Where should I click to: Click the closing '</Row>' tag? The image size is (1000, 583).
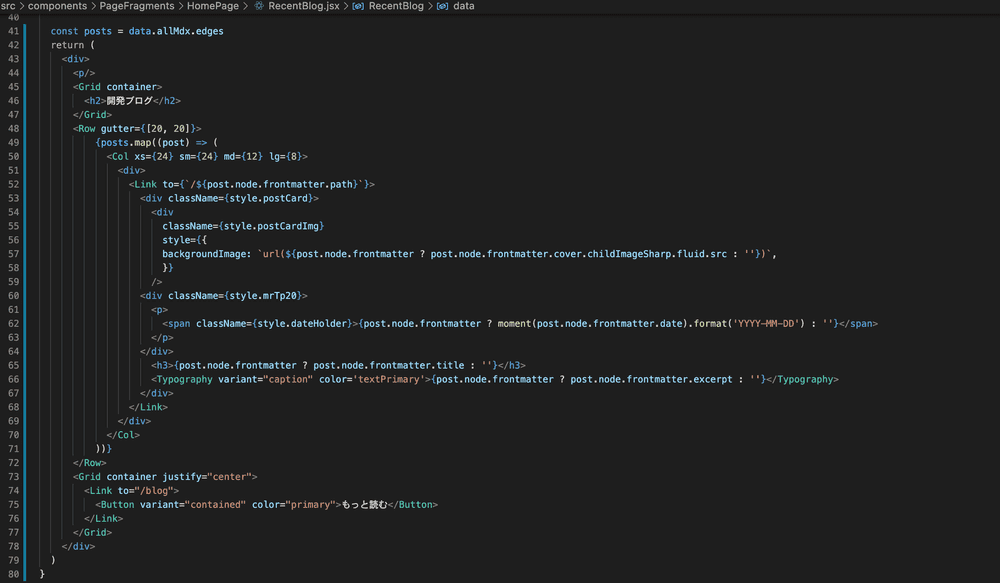89,463
